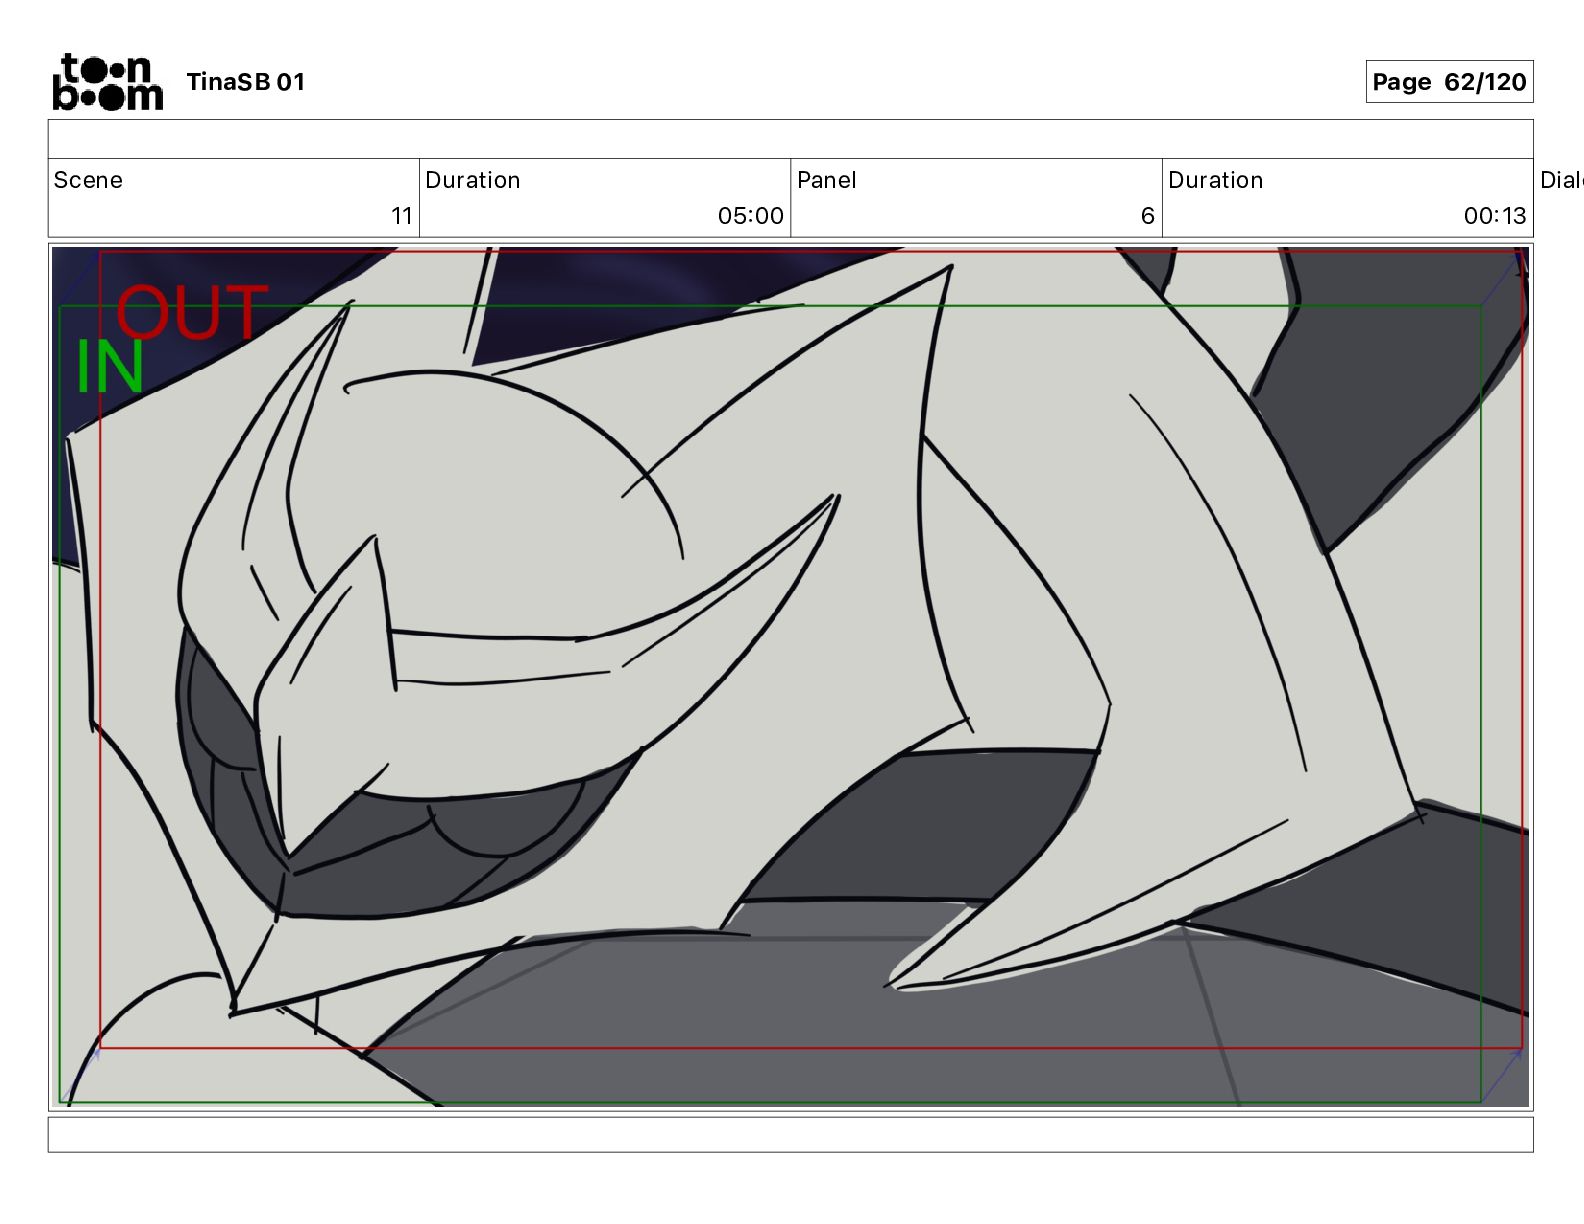The image size is (1584, 1224).
Task: Click the empty header bar above Scene row
Action: point(790,139)
